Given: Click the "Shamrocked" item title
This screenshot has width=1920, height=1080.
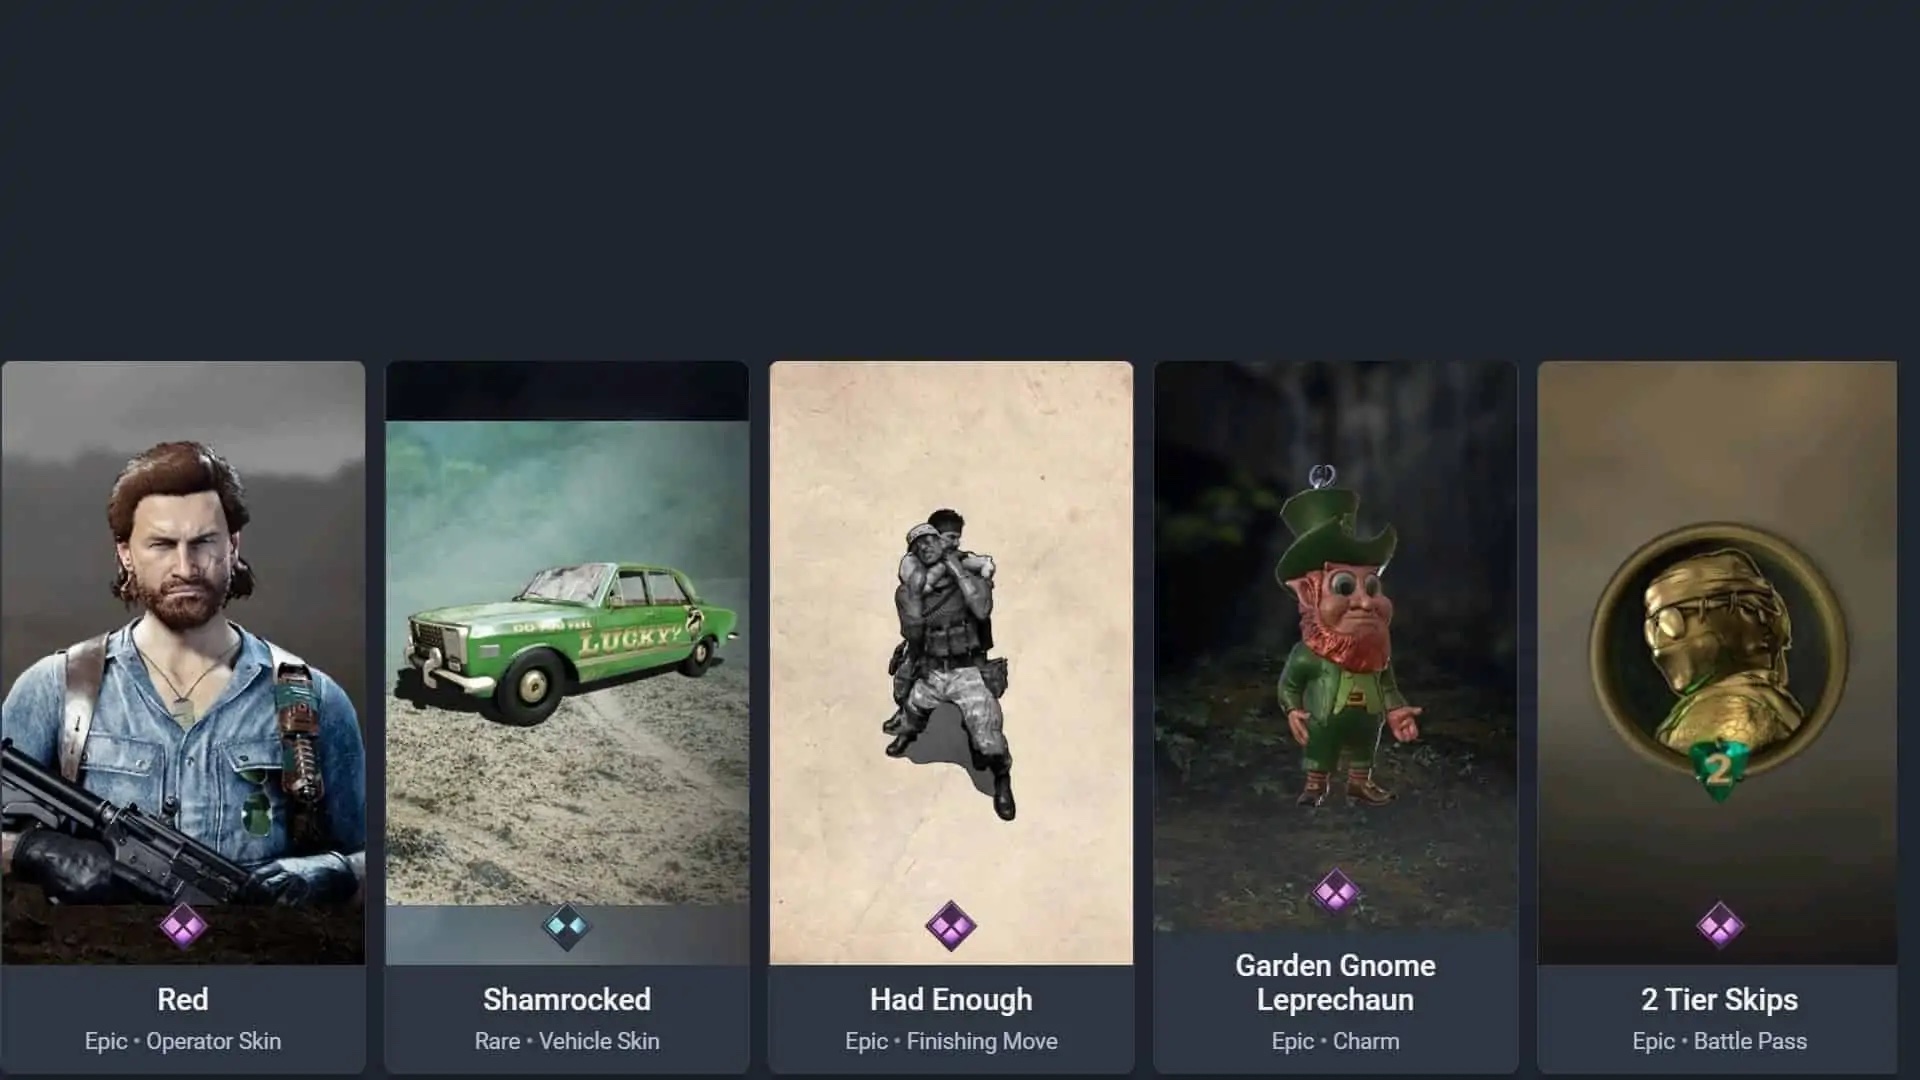Looking at the screenshot, I should click(567, 999).
